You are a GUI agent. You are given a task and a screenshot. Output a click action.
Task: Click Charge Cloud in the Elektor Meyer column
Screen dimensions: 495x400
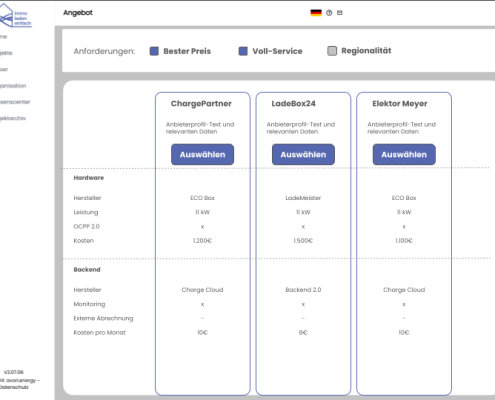coord(404,290)
